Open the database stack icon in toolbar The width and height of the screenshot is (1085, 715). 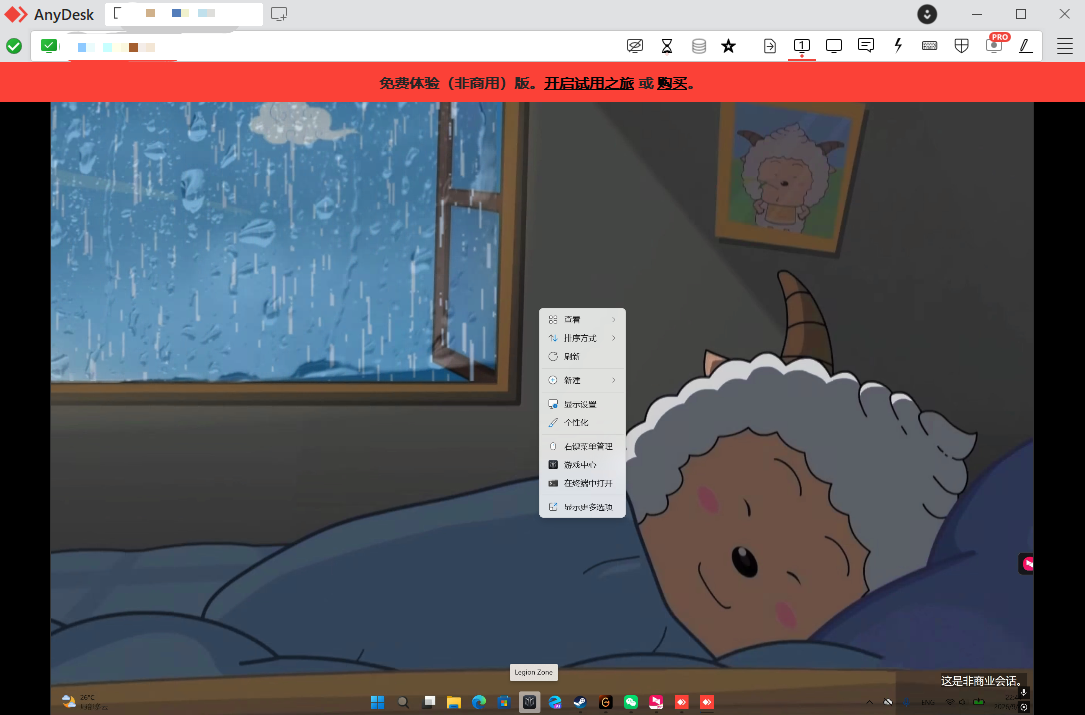[699, 46]
